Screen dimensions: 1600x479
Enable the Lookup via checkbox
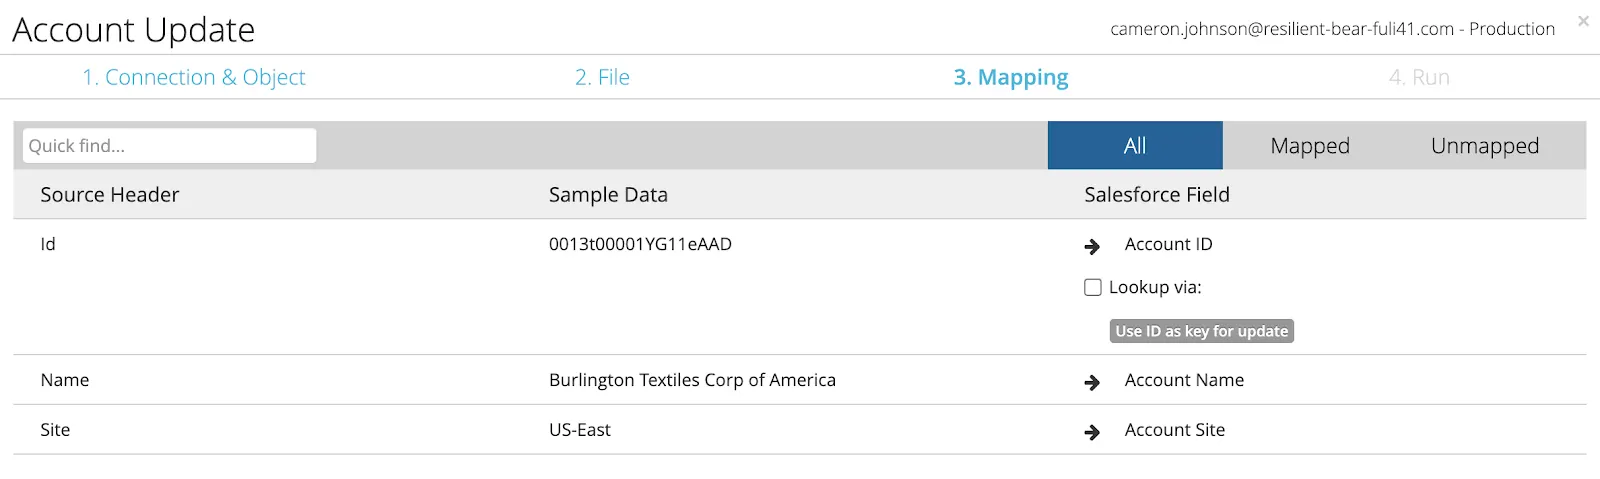coord(1093,287)
